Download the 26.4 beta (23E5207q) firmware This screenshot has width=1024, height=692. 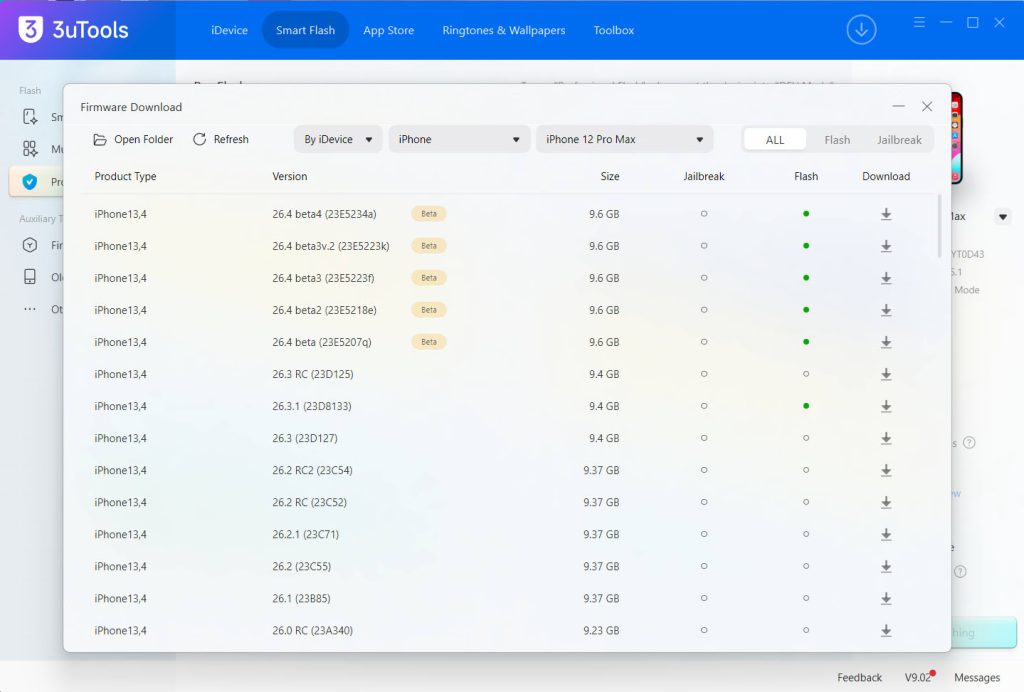coord(886,342)
